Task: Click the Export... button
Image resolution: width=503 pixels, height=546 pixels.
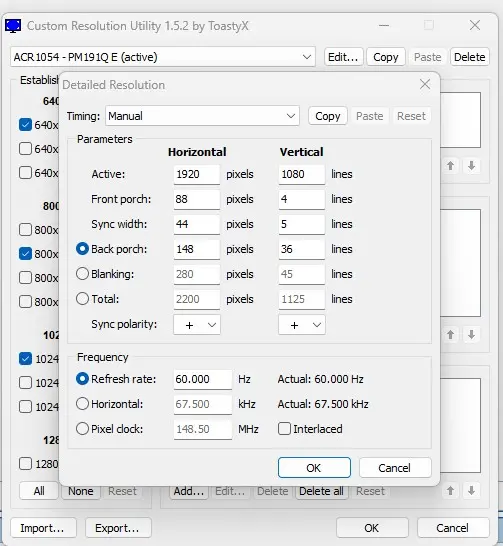Action: pos(118,528)
